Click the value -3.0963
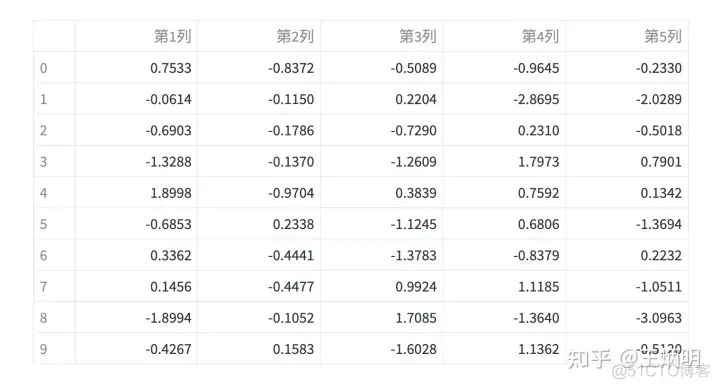Viewport: 720px width, 389px height. (x=659, y=318)
